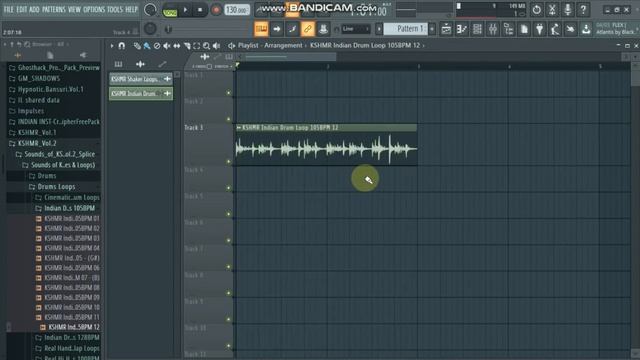The height and width of the screenshot is (360, 640).
Task: Open the PATTERNS menu
Action: click(x=53, y=9)
